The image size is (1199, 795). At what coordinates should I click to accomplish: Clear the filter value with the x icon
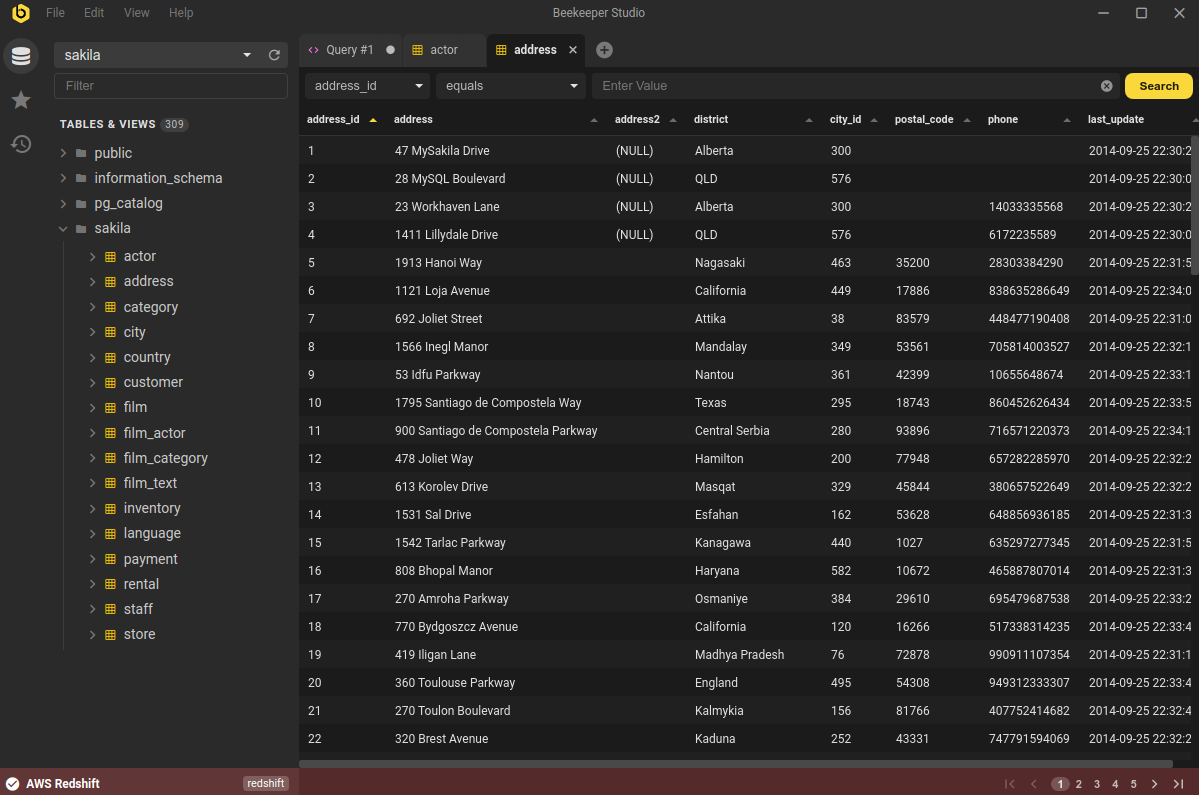click(x=1106, y=86)
